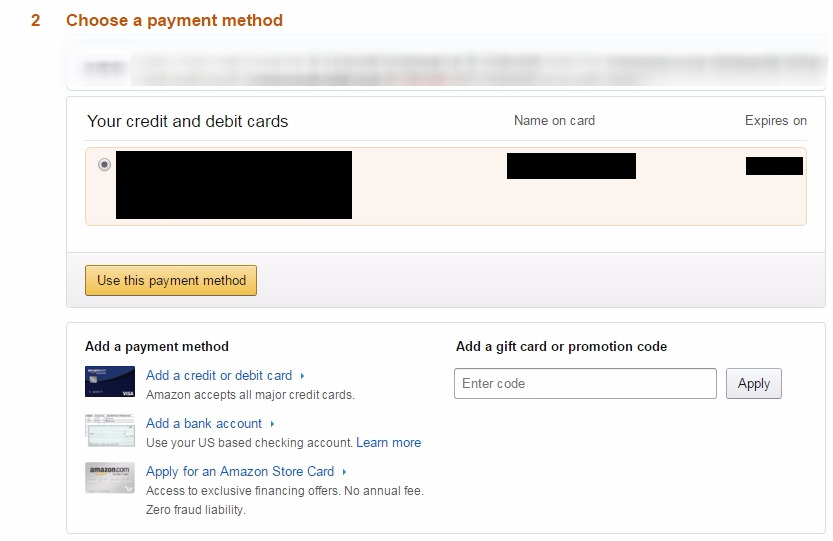
Task: Open the Add a credit or debit card link
Action: pyautogui.click(x=219, y=376)
